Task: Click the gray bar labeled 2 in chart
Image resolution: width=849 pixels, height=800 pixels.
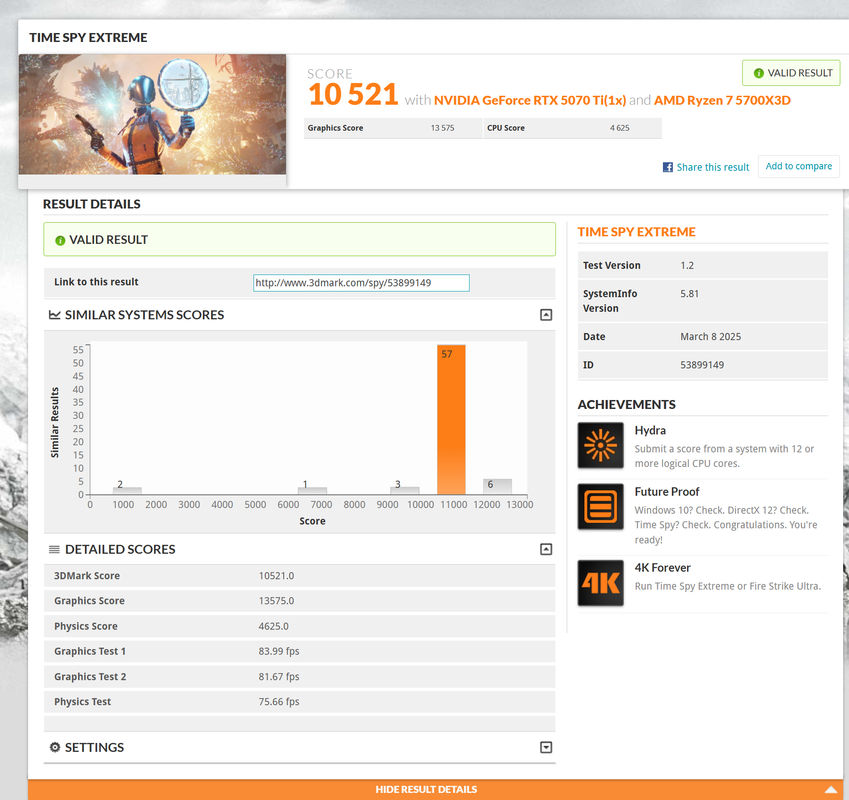Action: point(127,490)
